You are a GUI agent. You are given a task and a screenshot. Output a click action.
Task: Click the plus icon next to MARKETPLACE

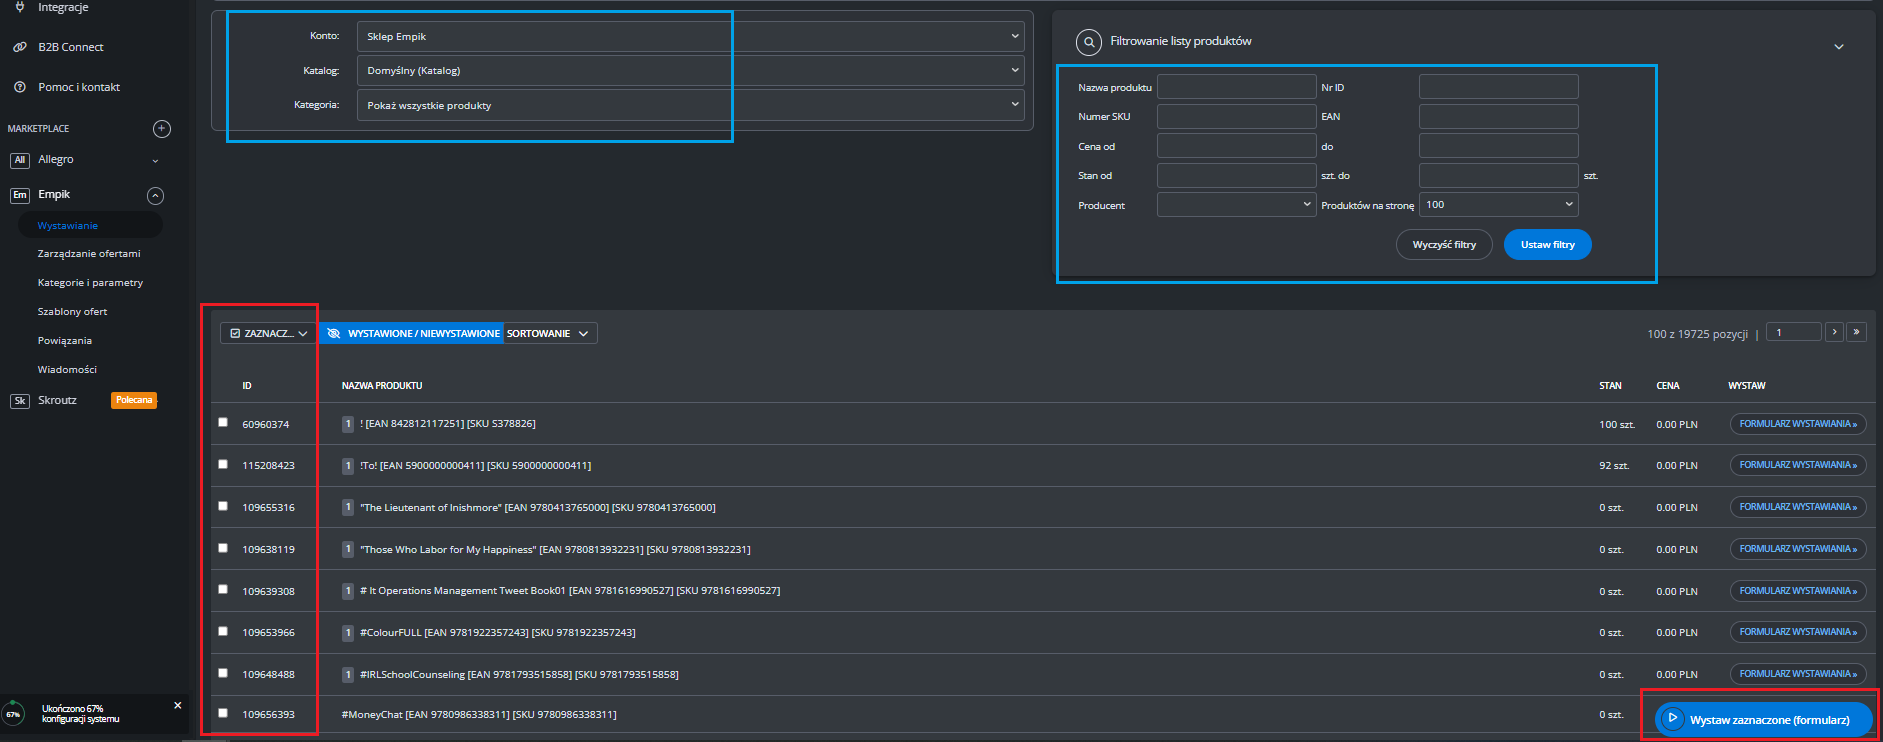pos(162,129)
